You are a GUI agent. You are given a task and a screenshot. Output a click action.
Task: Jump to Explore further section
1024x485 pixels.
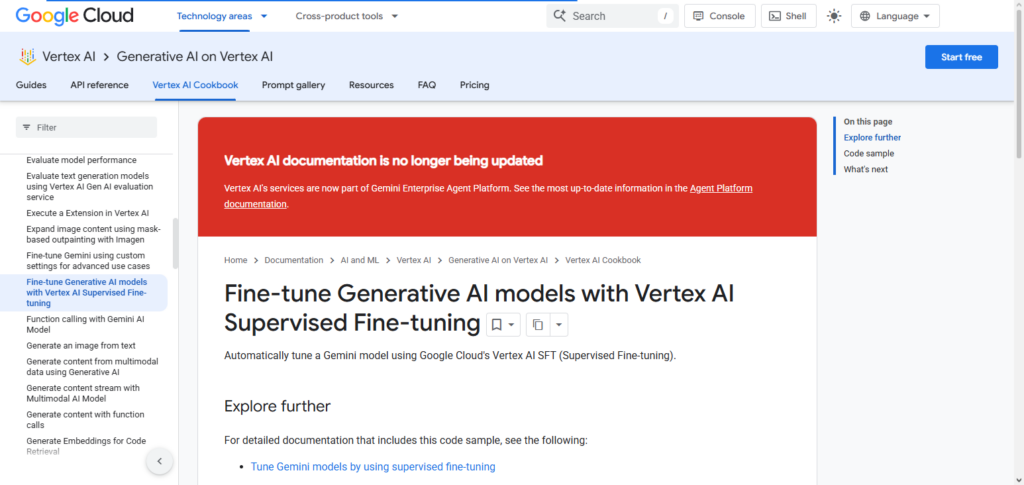[872, 138]
